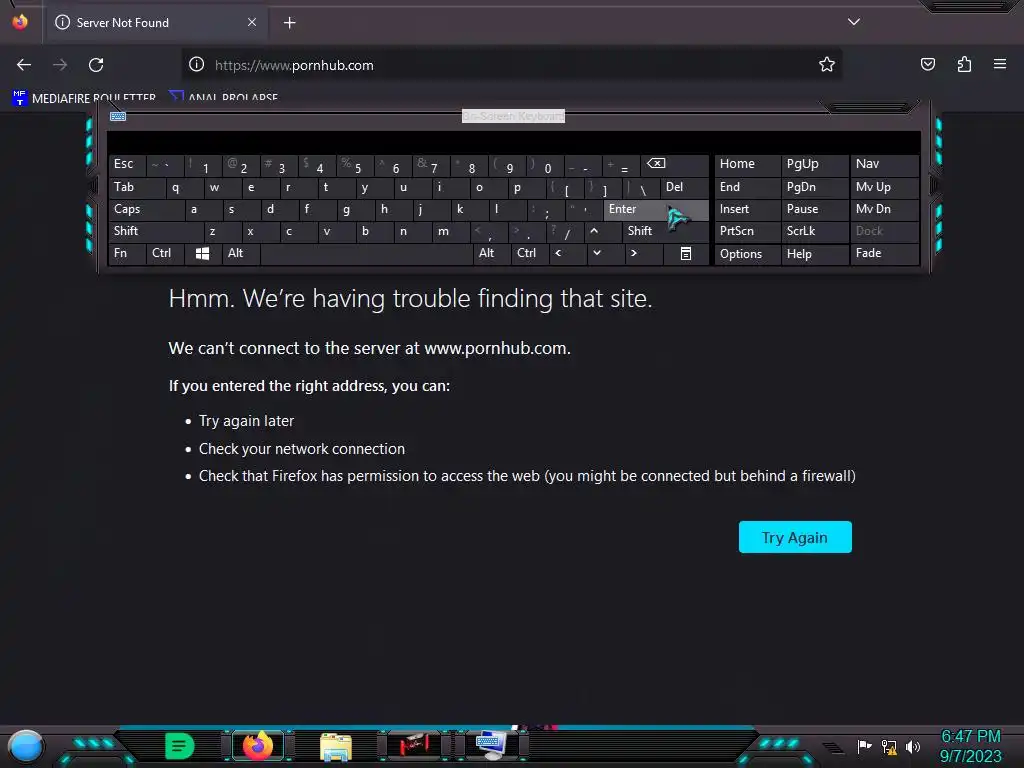1024x768 pixels.
Task: Click the Mv Dn key
Action: pos(884,209)
